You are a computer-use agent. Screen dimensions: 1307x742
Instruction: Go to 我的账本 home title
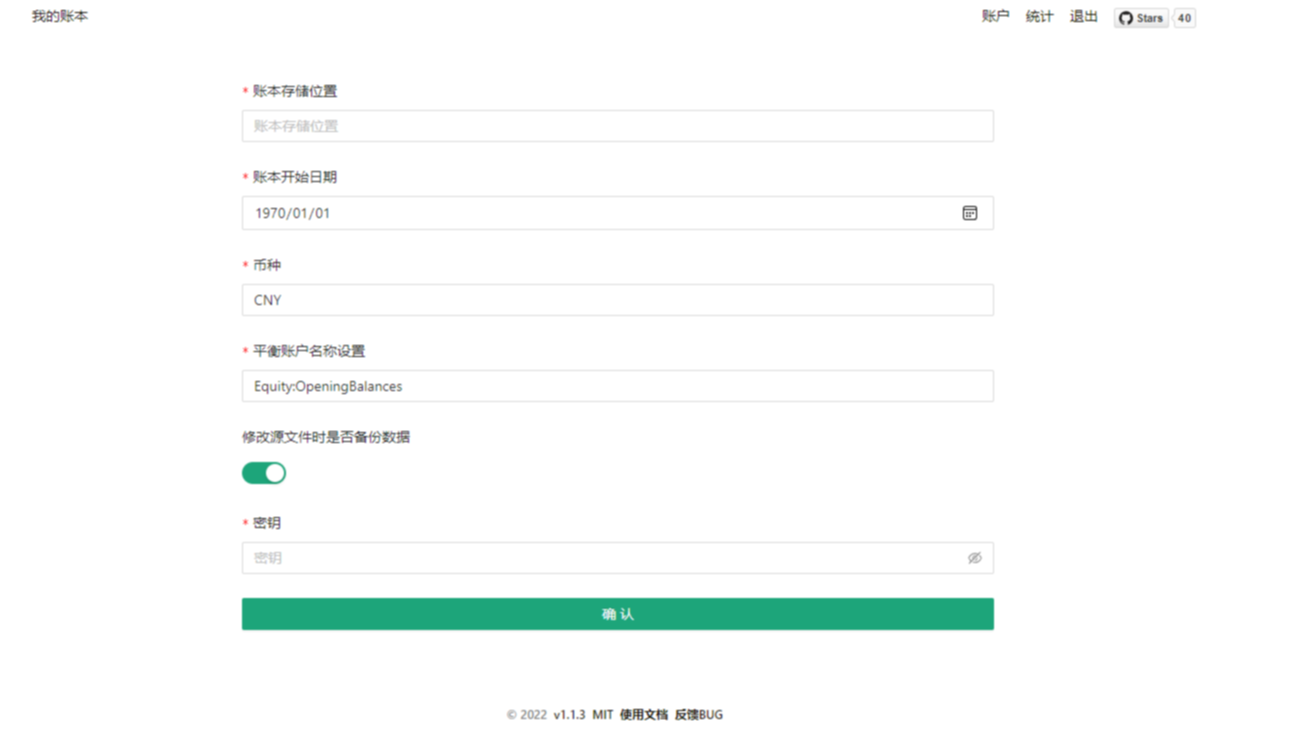60,16
